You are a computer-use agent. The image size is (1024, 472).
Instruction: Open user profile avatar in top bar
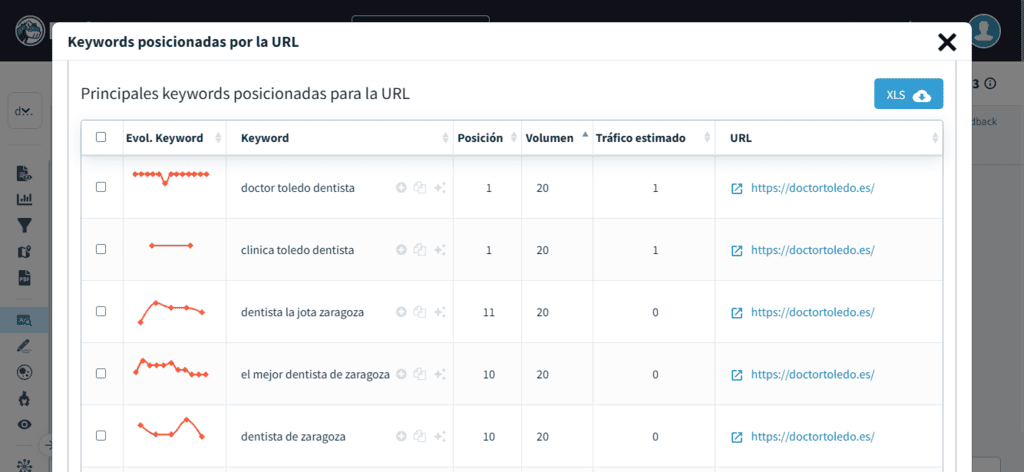pyautogui.click(x=984, y=31)
